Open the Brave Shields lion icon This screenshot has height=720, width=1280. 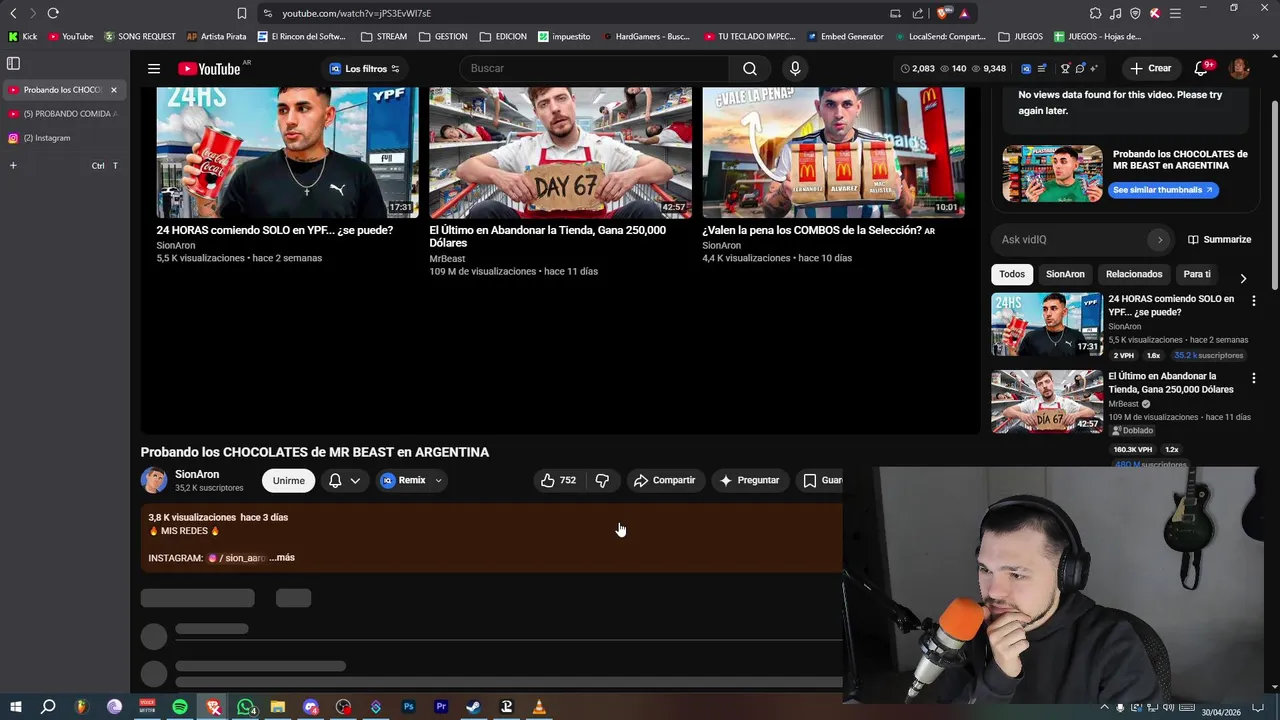click(945, 13)
